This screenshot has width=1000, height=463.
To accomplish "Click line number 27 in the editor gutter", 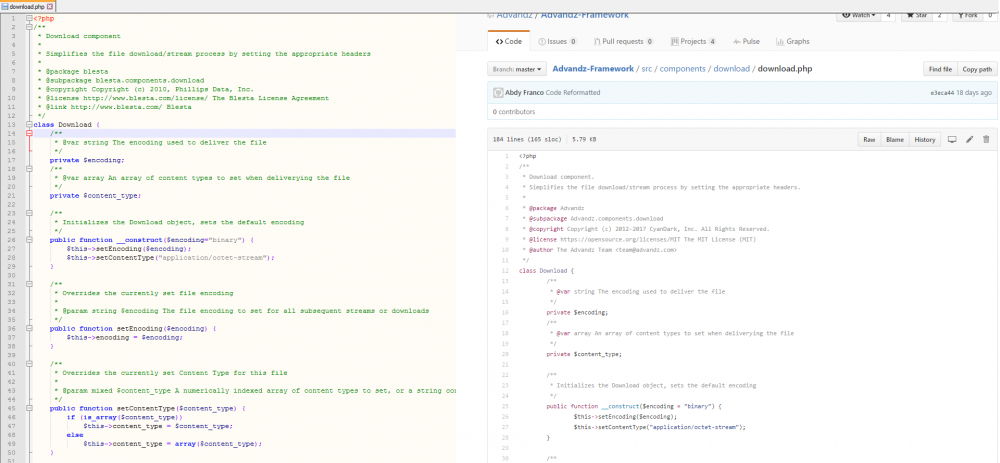I will pos(13,249).
